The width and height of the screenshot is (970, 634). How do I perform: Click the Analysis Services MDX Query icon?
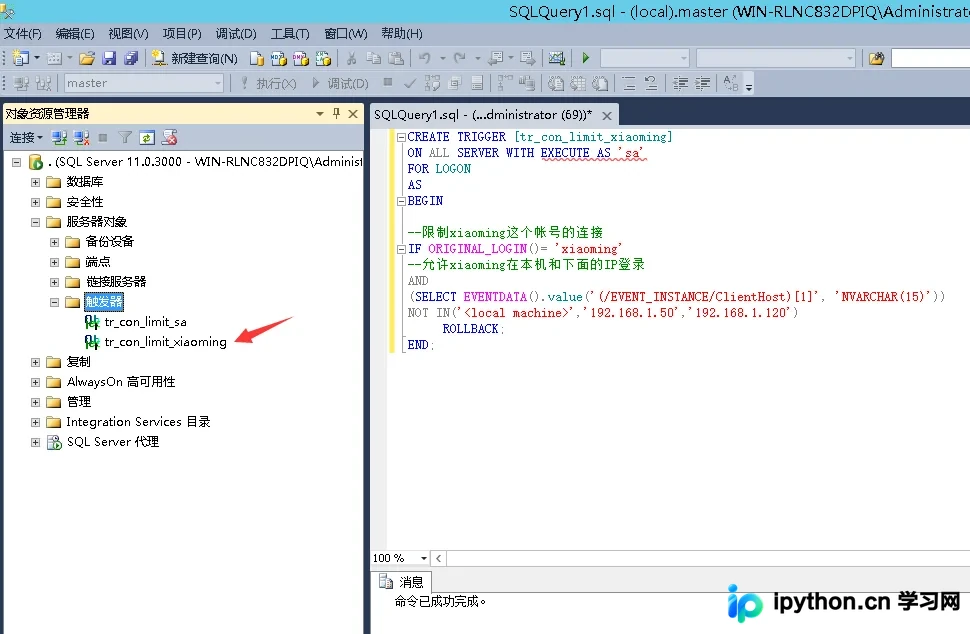pyautogui.click(x=278, y=58)
